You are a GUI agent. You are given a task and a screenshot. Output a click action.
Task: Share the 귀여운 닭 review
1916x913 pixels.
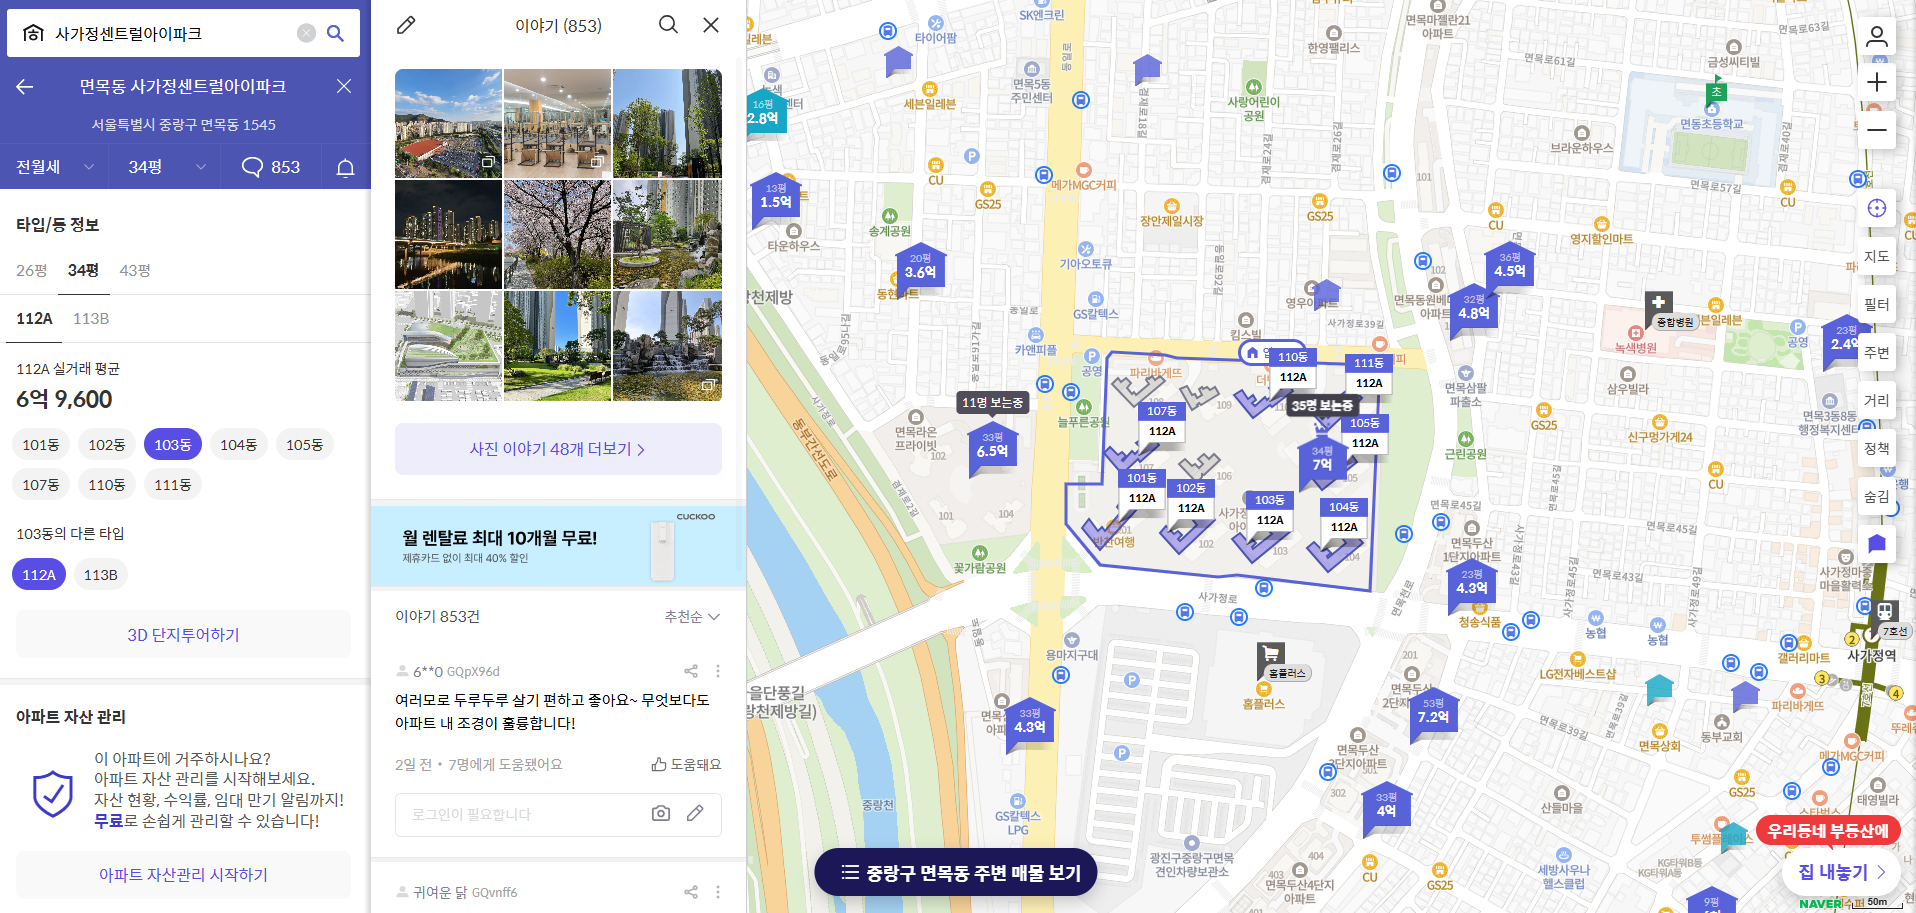pyautogui.click(x=691, y=892)
